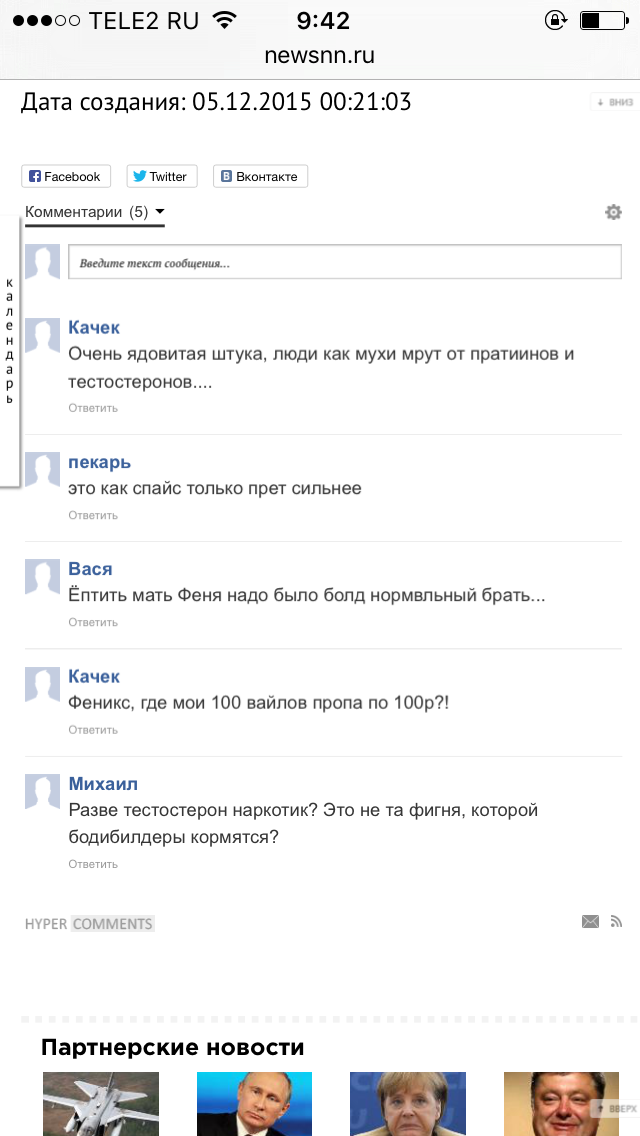Click the avatar beside Вася's comment
This screenshot has width=640, height=1136.
coord(43,577)
